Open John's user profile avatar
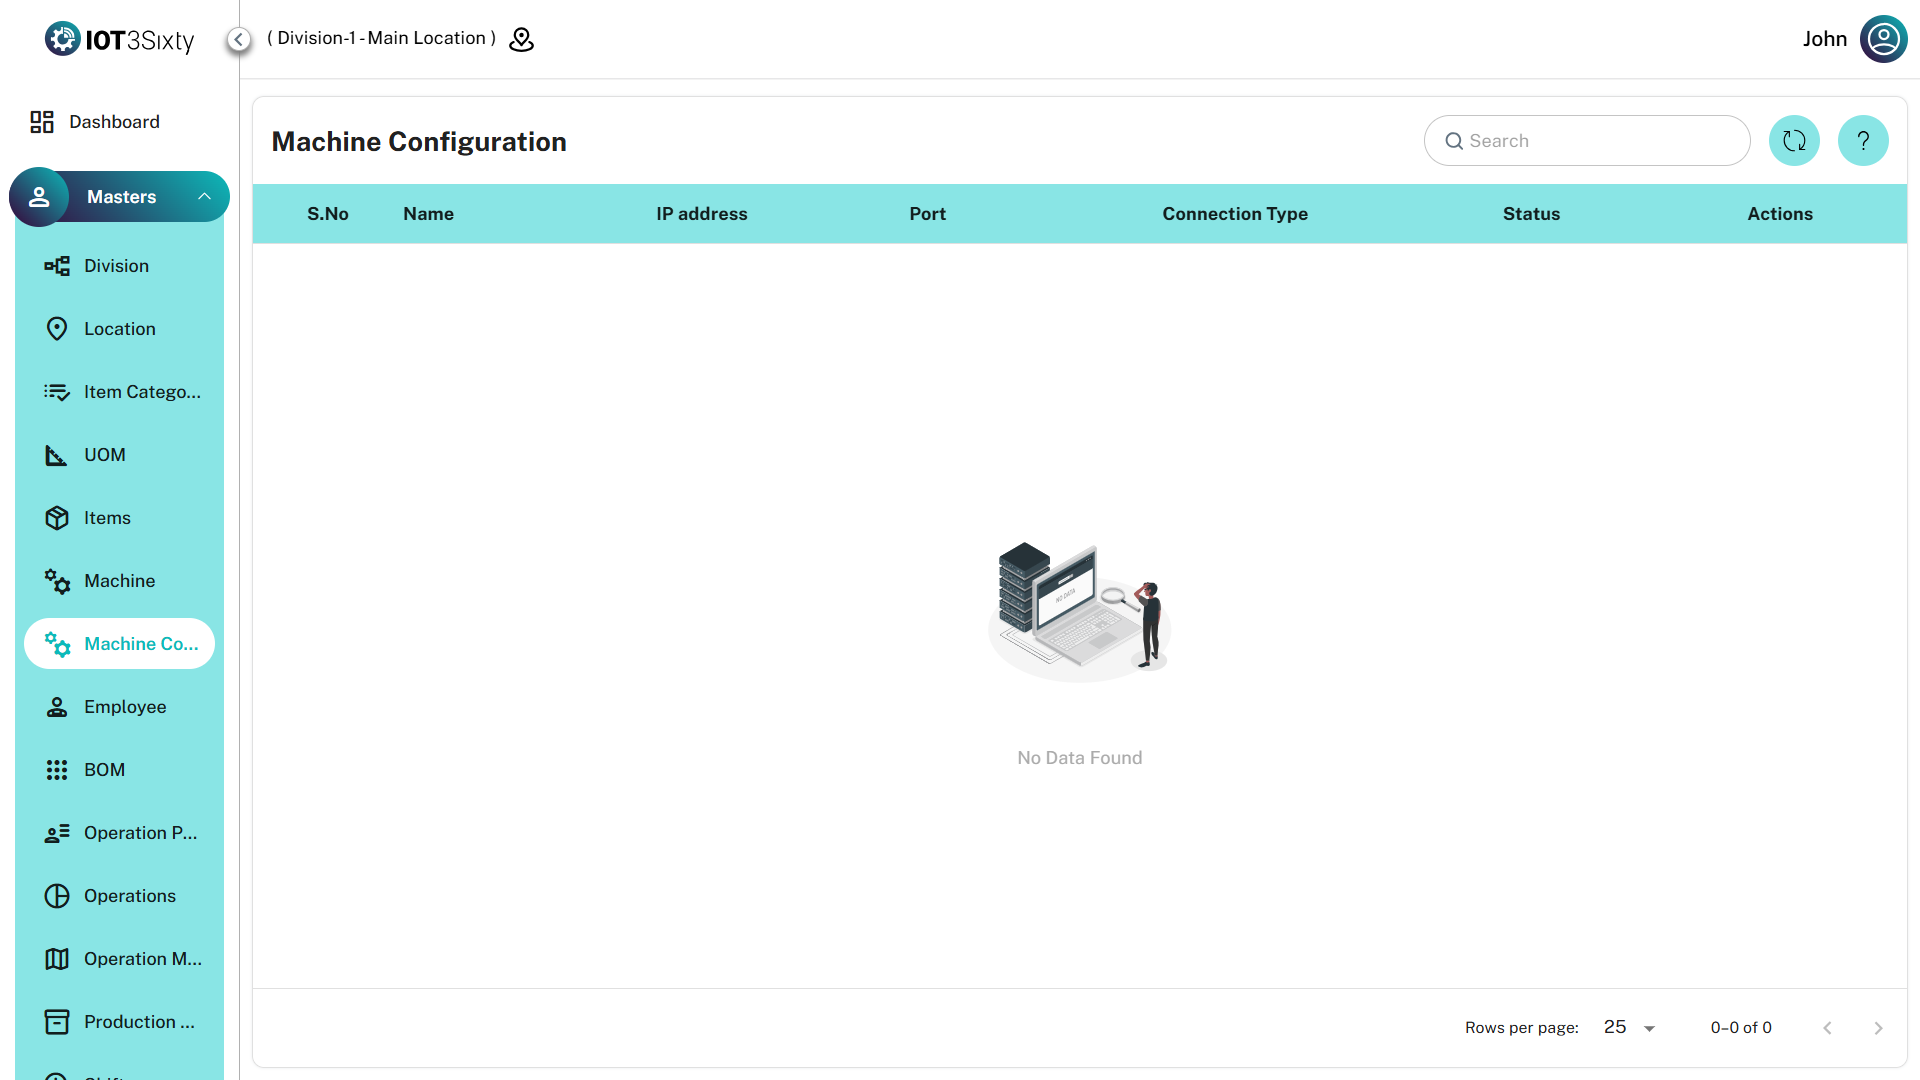The height and width of the screenshot is (1080, 1920). (x=1883, y=39)
